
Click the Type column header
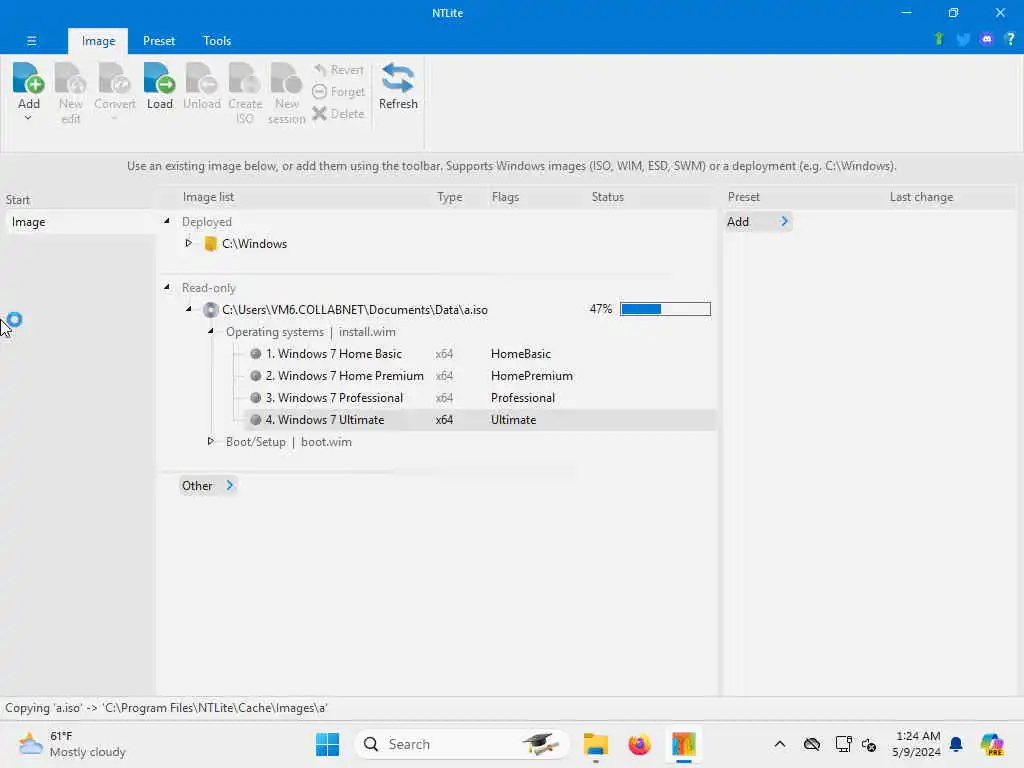coord(449,197)
